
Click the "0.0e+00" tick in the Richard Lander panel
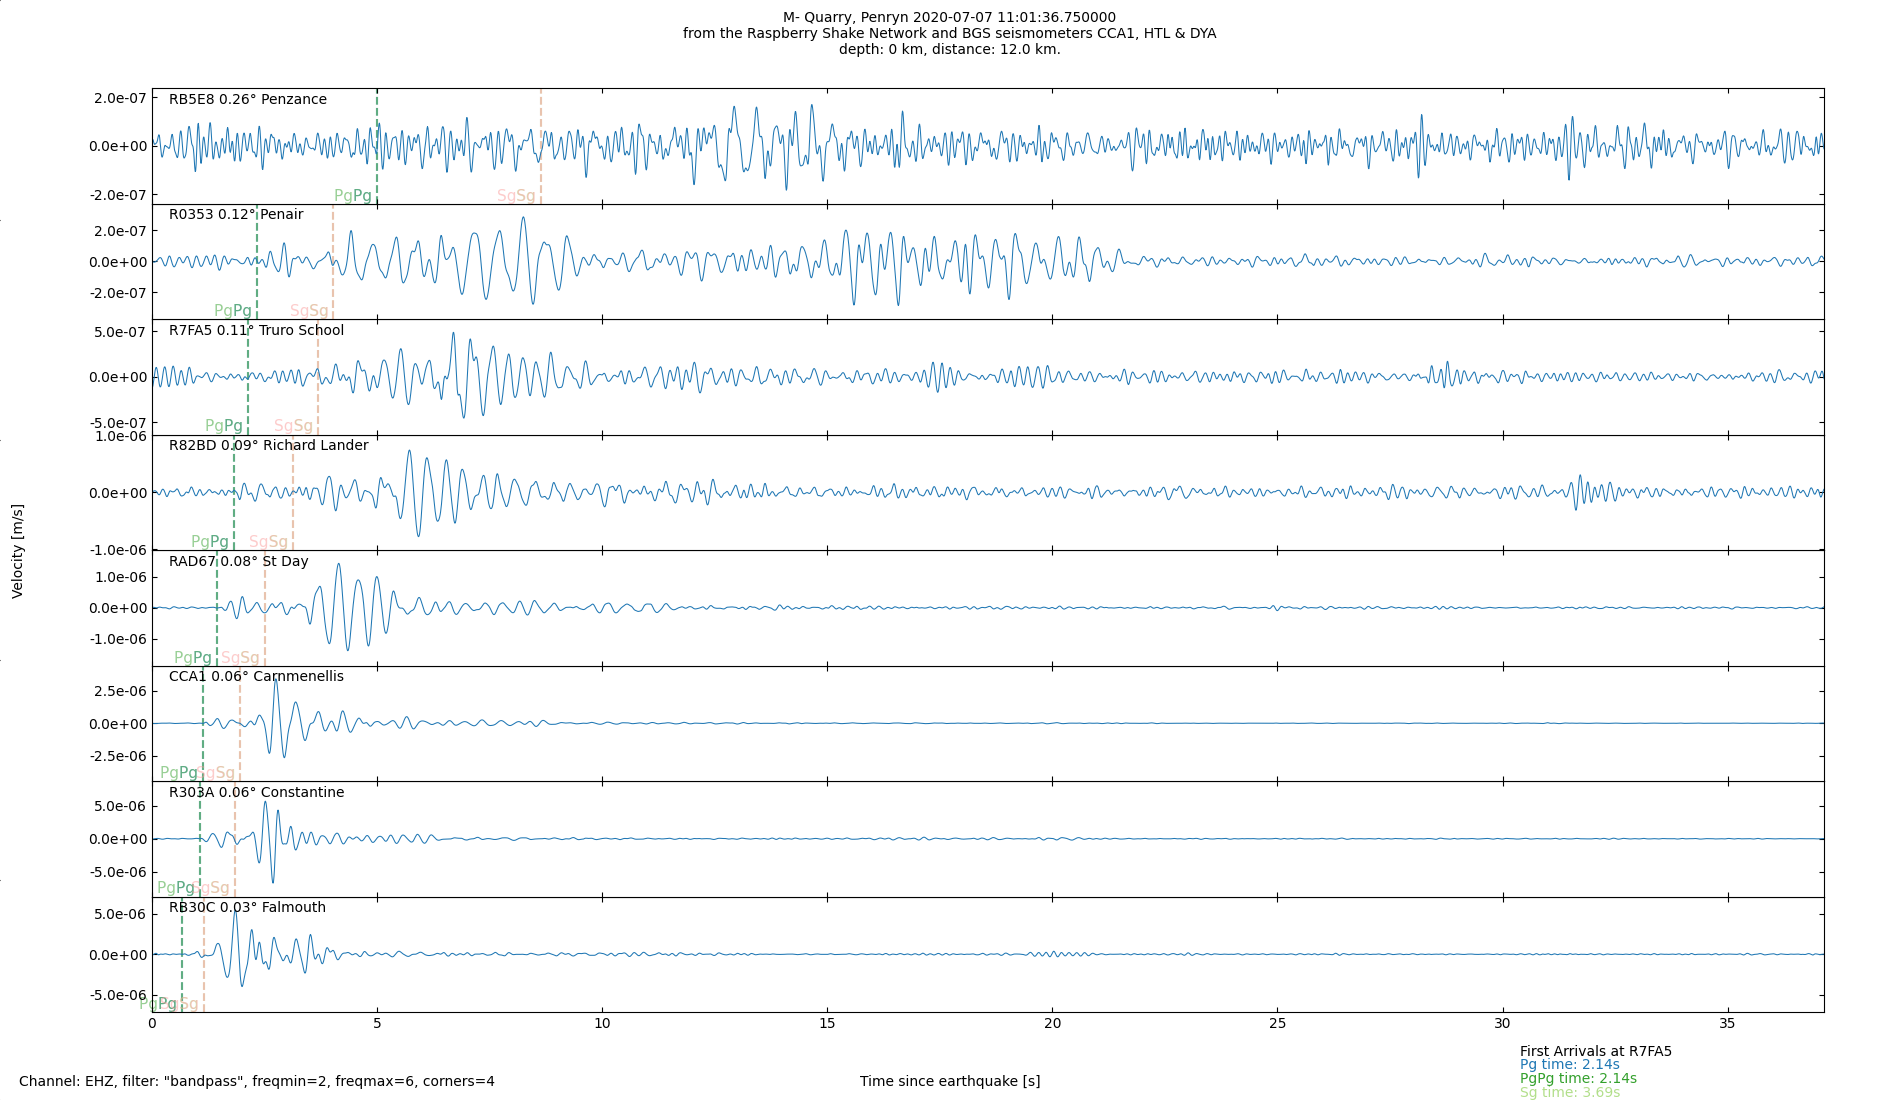(x=118, y=493)
